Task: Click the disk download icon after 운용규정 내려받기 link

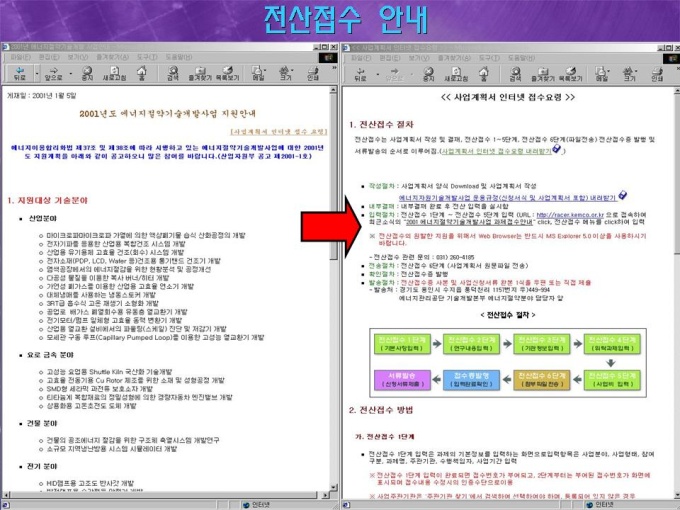Action: (x=623, y=195)
